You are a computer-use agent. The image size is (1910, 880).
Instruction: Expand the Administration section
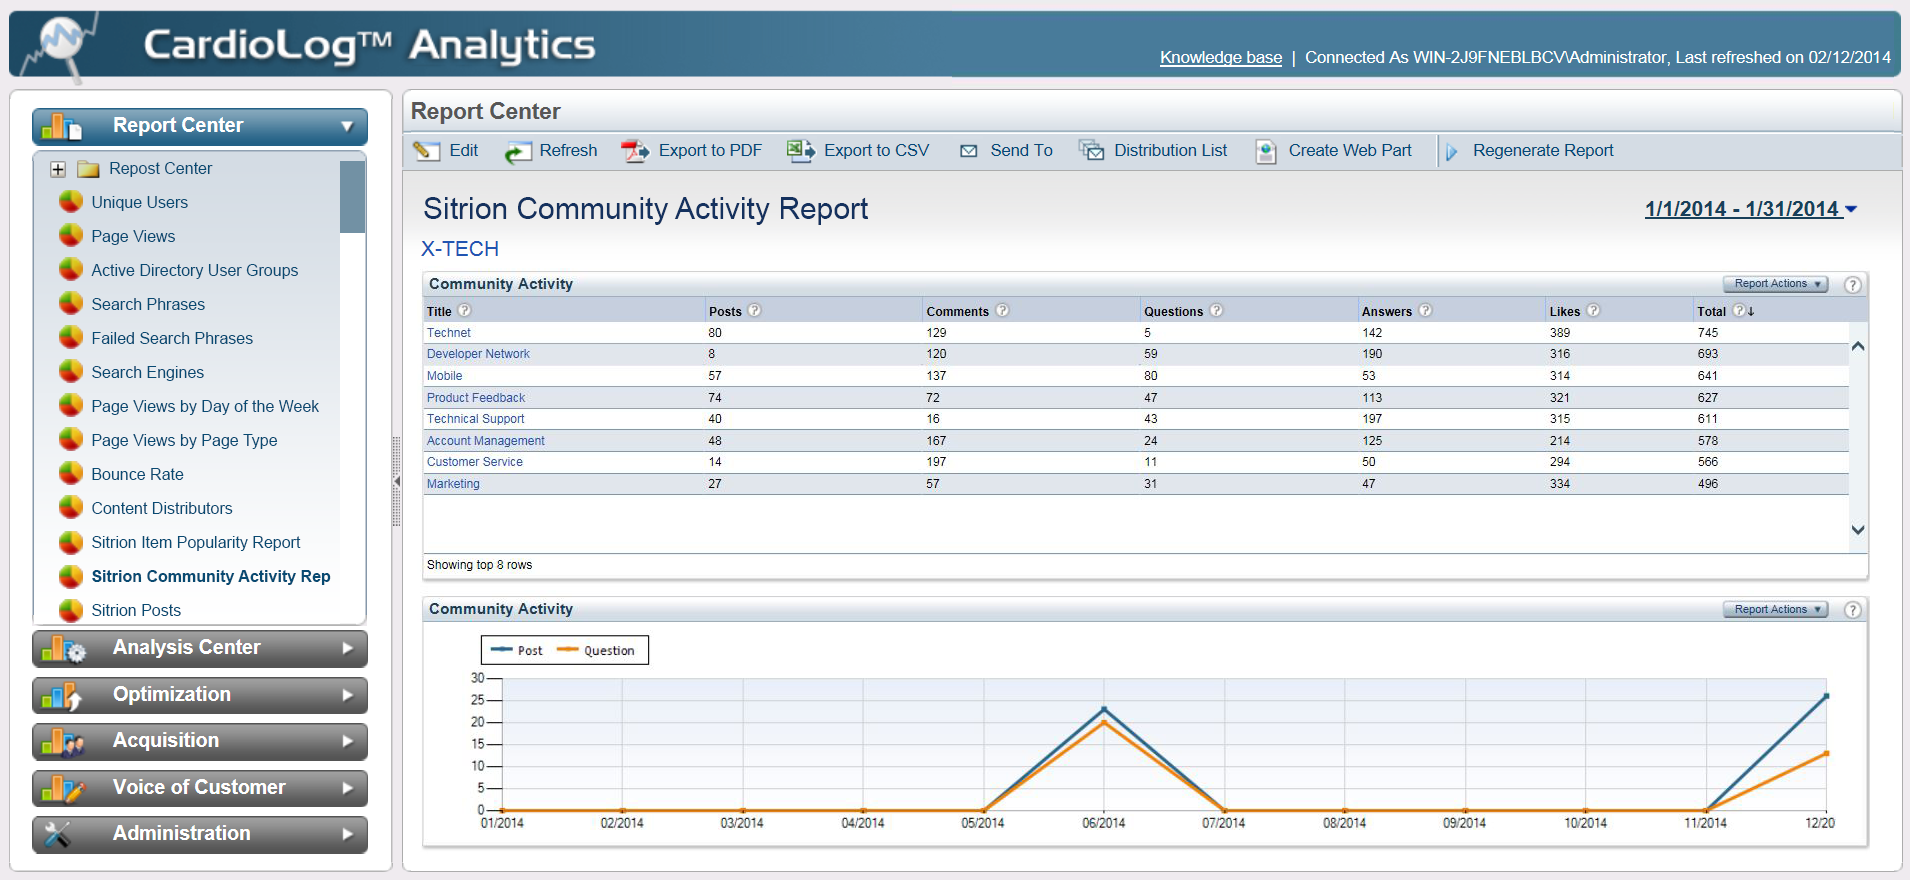coord(347,834)
